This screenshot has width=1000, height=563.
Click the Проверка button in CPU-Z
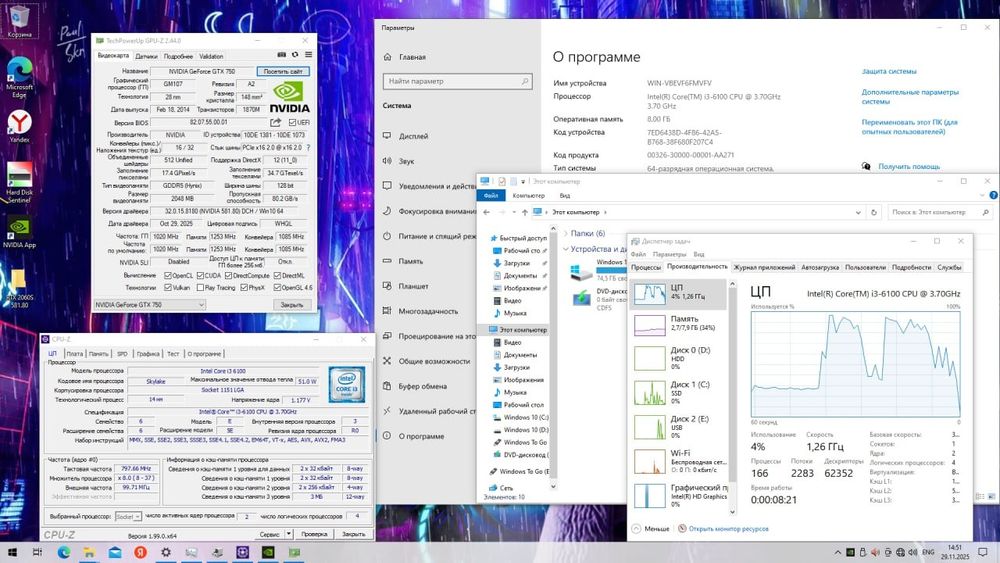[314, 534]
